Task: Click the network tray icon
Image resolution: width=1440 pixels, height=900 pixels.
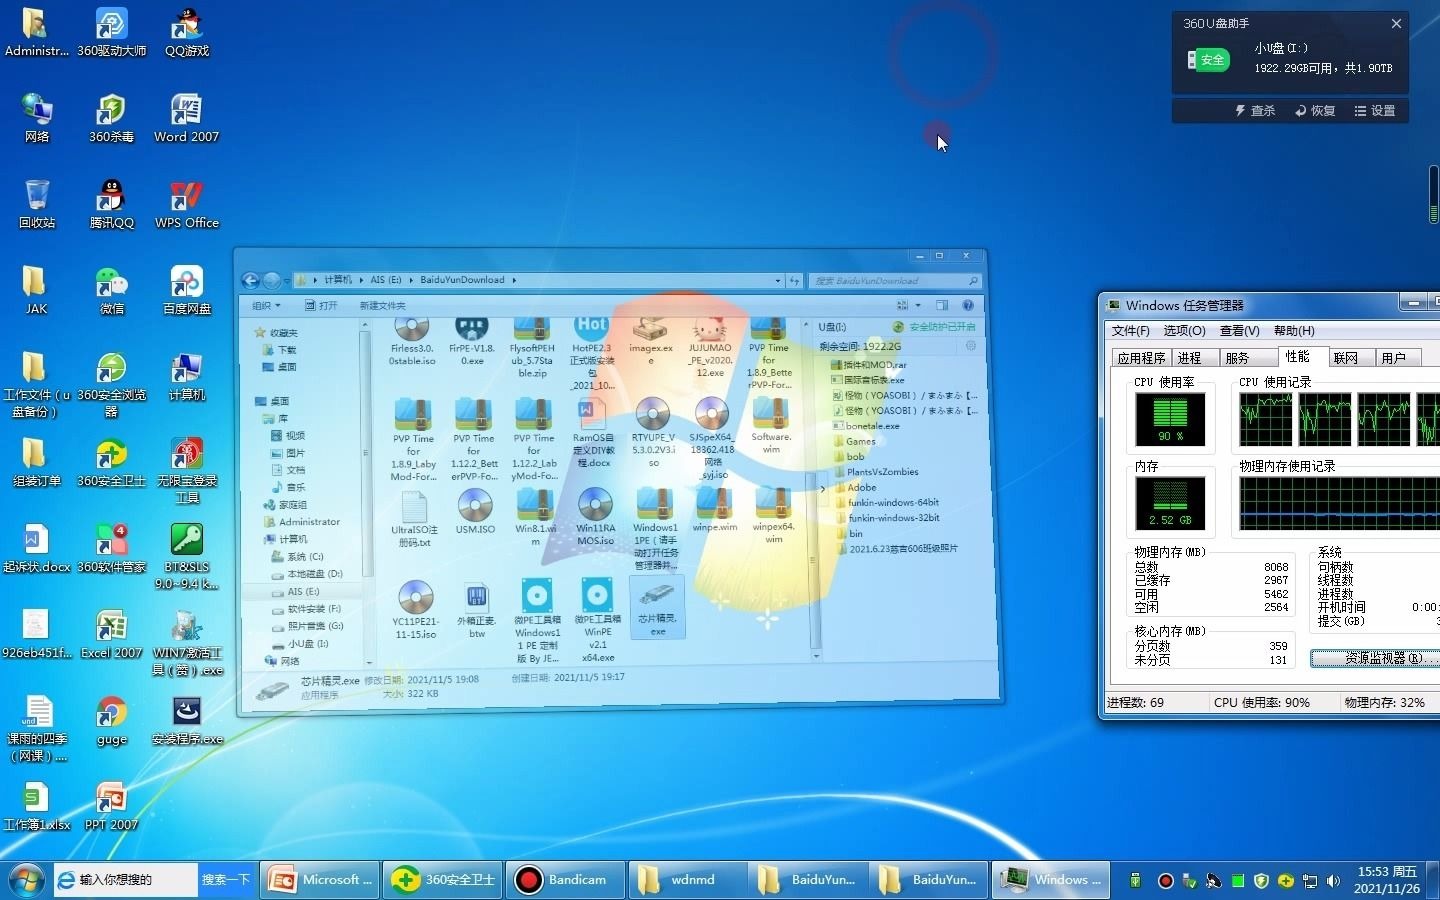Action: (x=1309, y=881)
